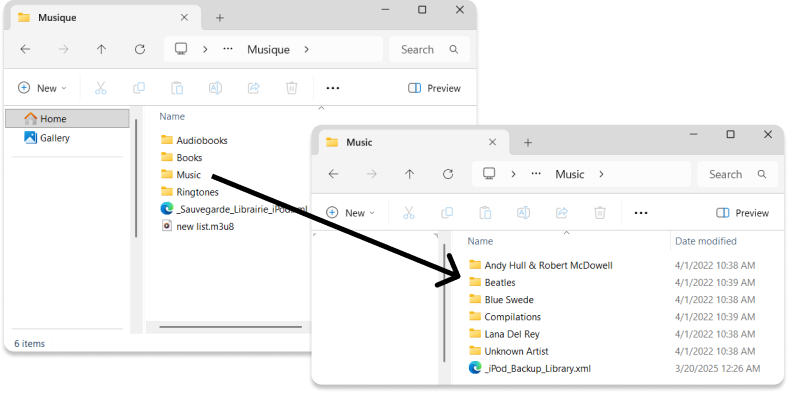The image size is (788, 393).
Task: Click Delete trash icon in Music toolbar
Action: click(x=600, y=213)
